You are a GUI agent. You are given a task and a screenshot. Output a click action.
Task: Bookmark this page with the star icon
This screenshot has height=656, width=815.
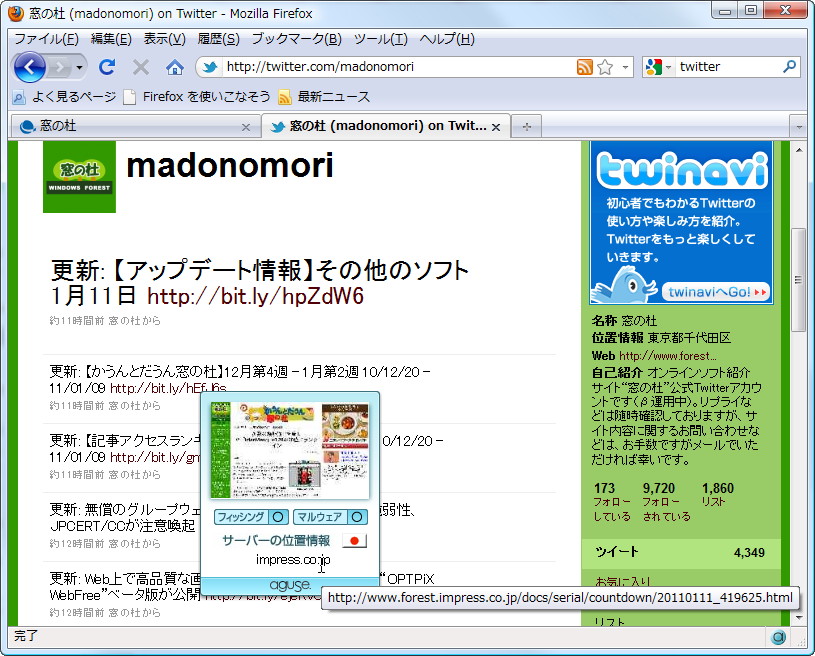coord(604,67)
